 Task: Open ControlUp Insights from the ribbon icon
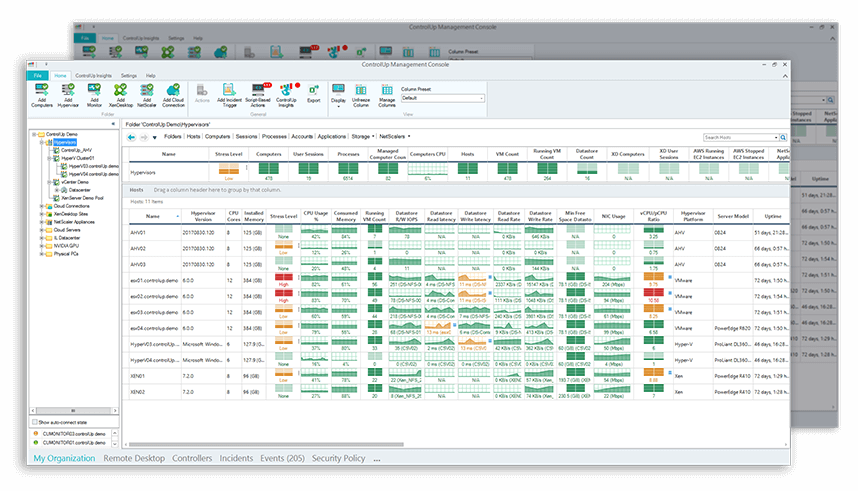(286, 95)
